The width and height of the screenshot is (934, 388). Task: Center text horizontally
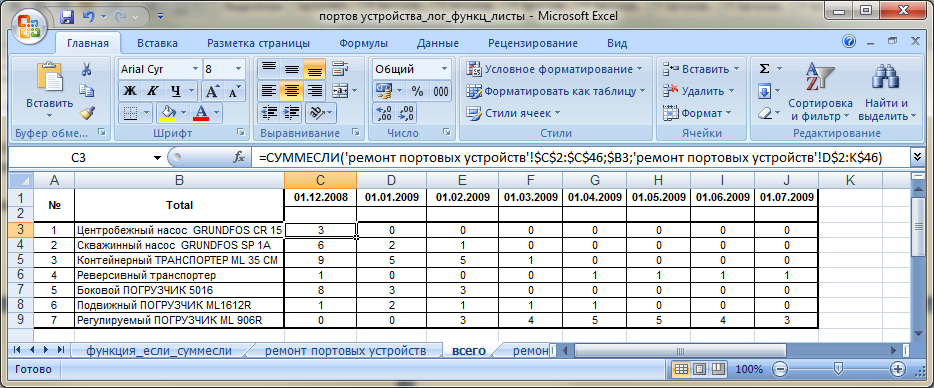pyautogui.click(x=292, y=91)
